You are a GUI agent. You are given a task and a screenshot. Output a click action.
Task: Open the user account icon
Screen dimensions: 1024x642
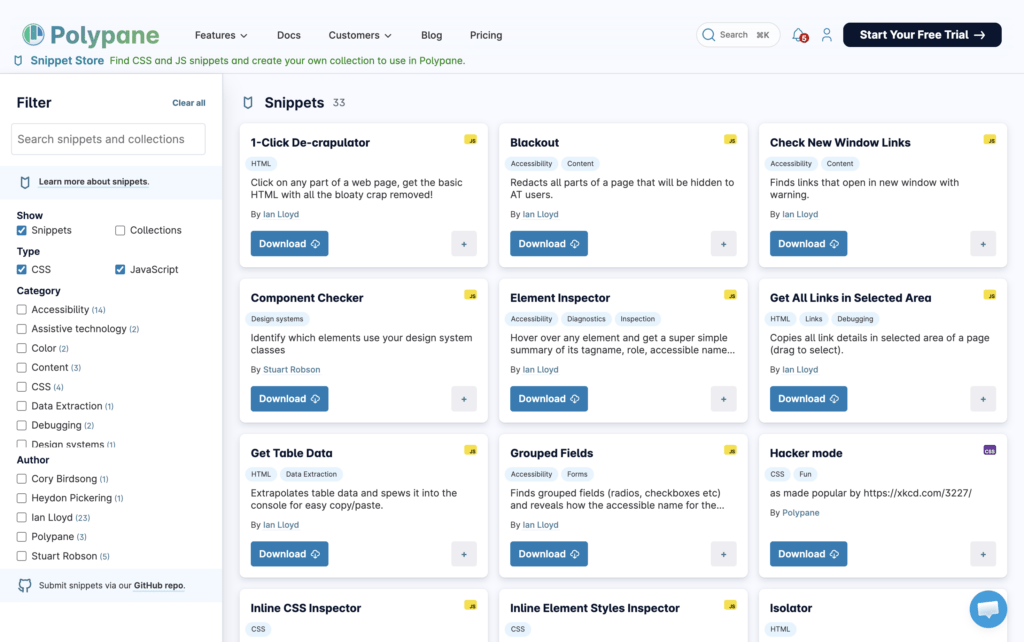pos(827,35)
